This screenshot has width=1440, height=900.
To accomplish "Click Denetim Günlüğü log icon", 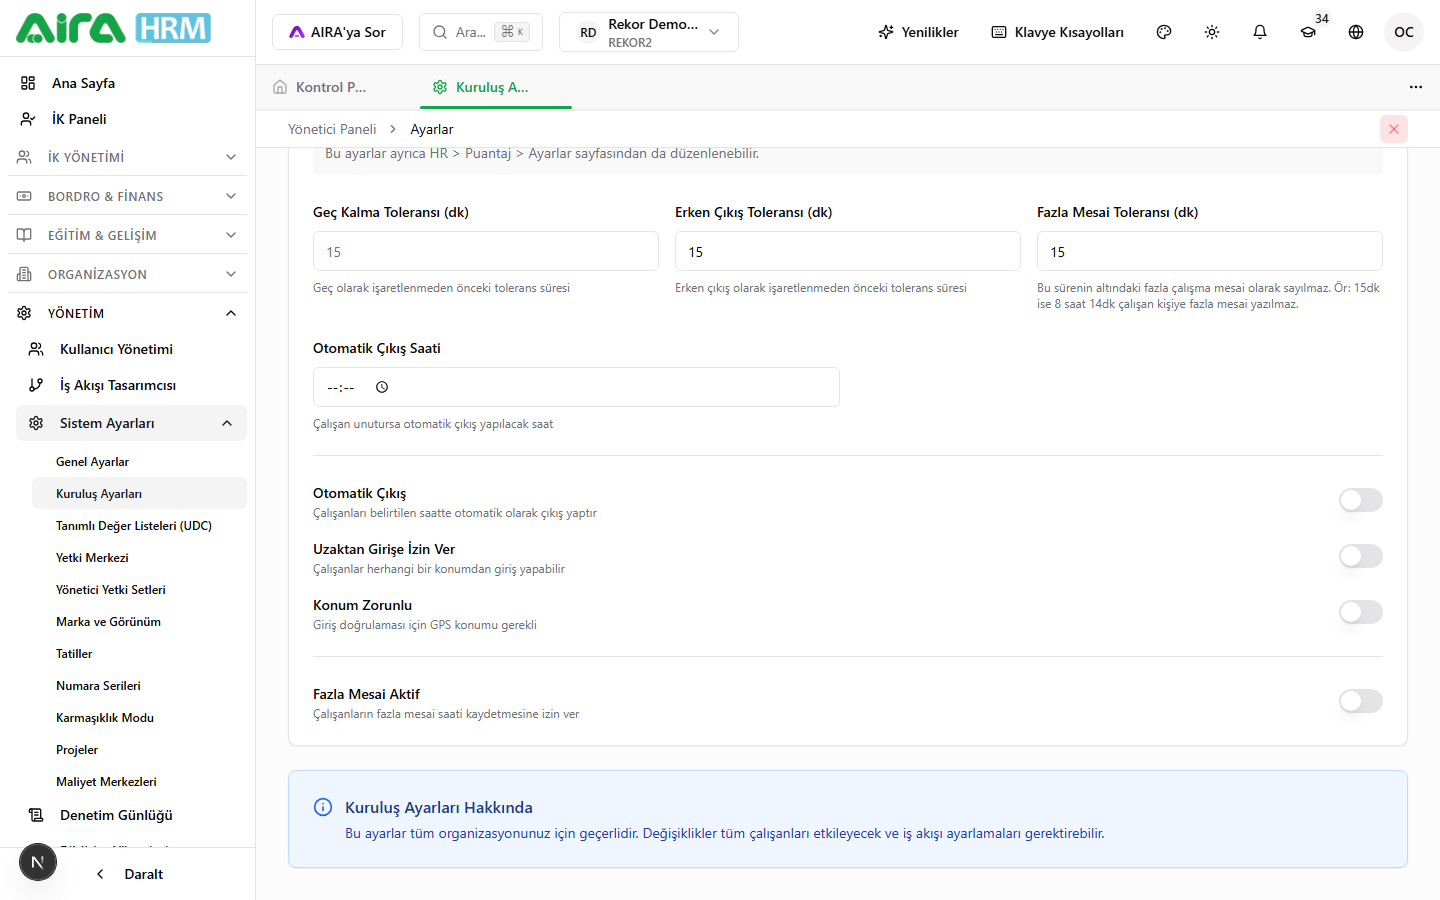I will point(36,815).
